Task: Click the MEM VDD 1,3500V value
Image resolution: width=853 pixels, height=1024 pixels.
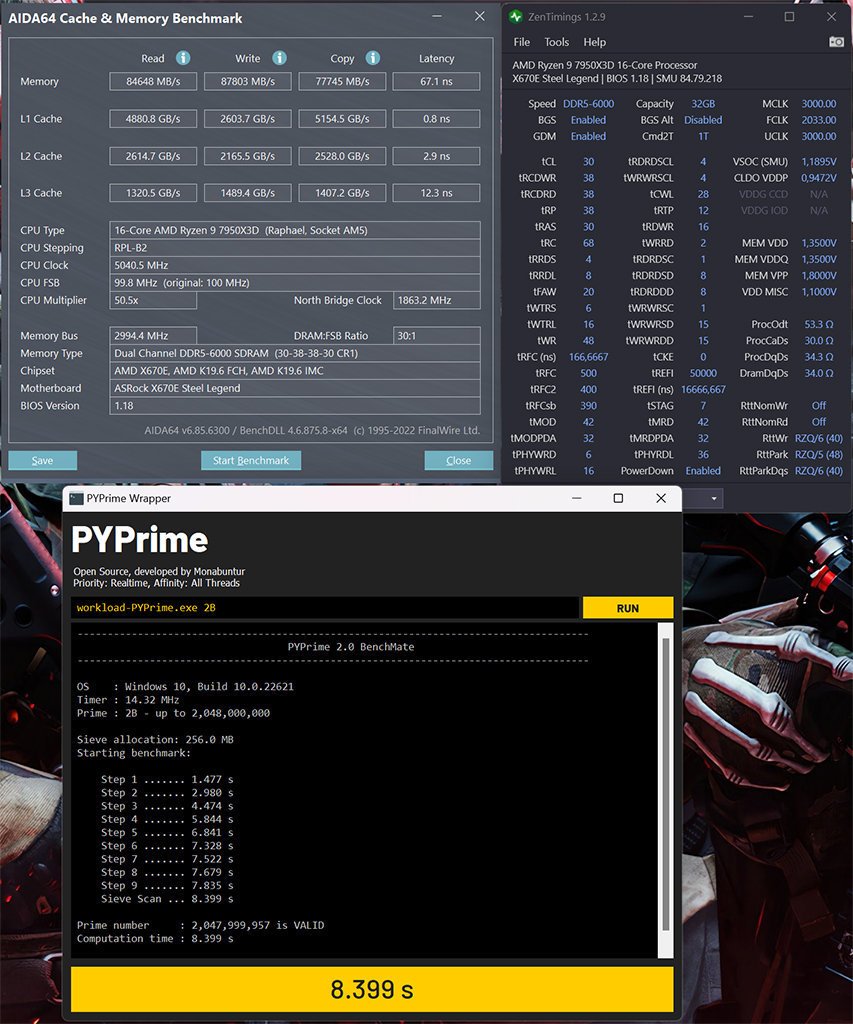Action: tap(819, 243)
